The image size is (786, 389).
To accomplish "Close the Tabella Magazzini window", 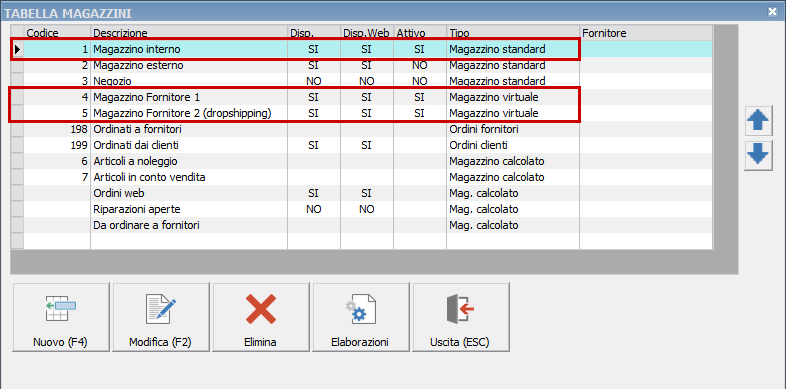I will pyautogui.click(x=772, y=12).
